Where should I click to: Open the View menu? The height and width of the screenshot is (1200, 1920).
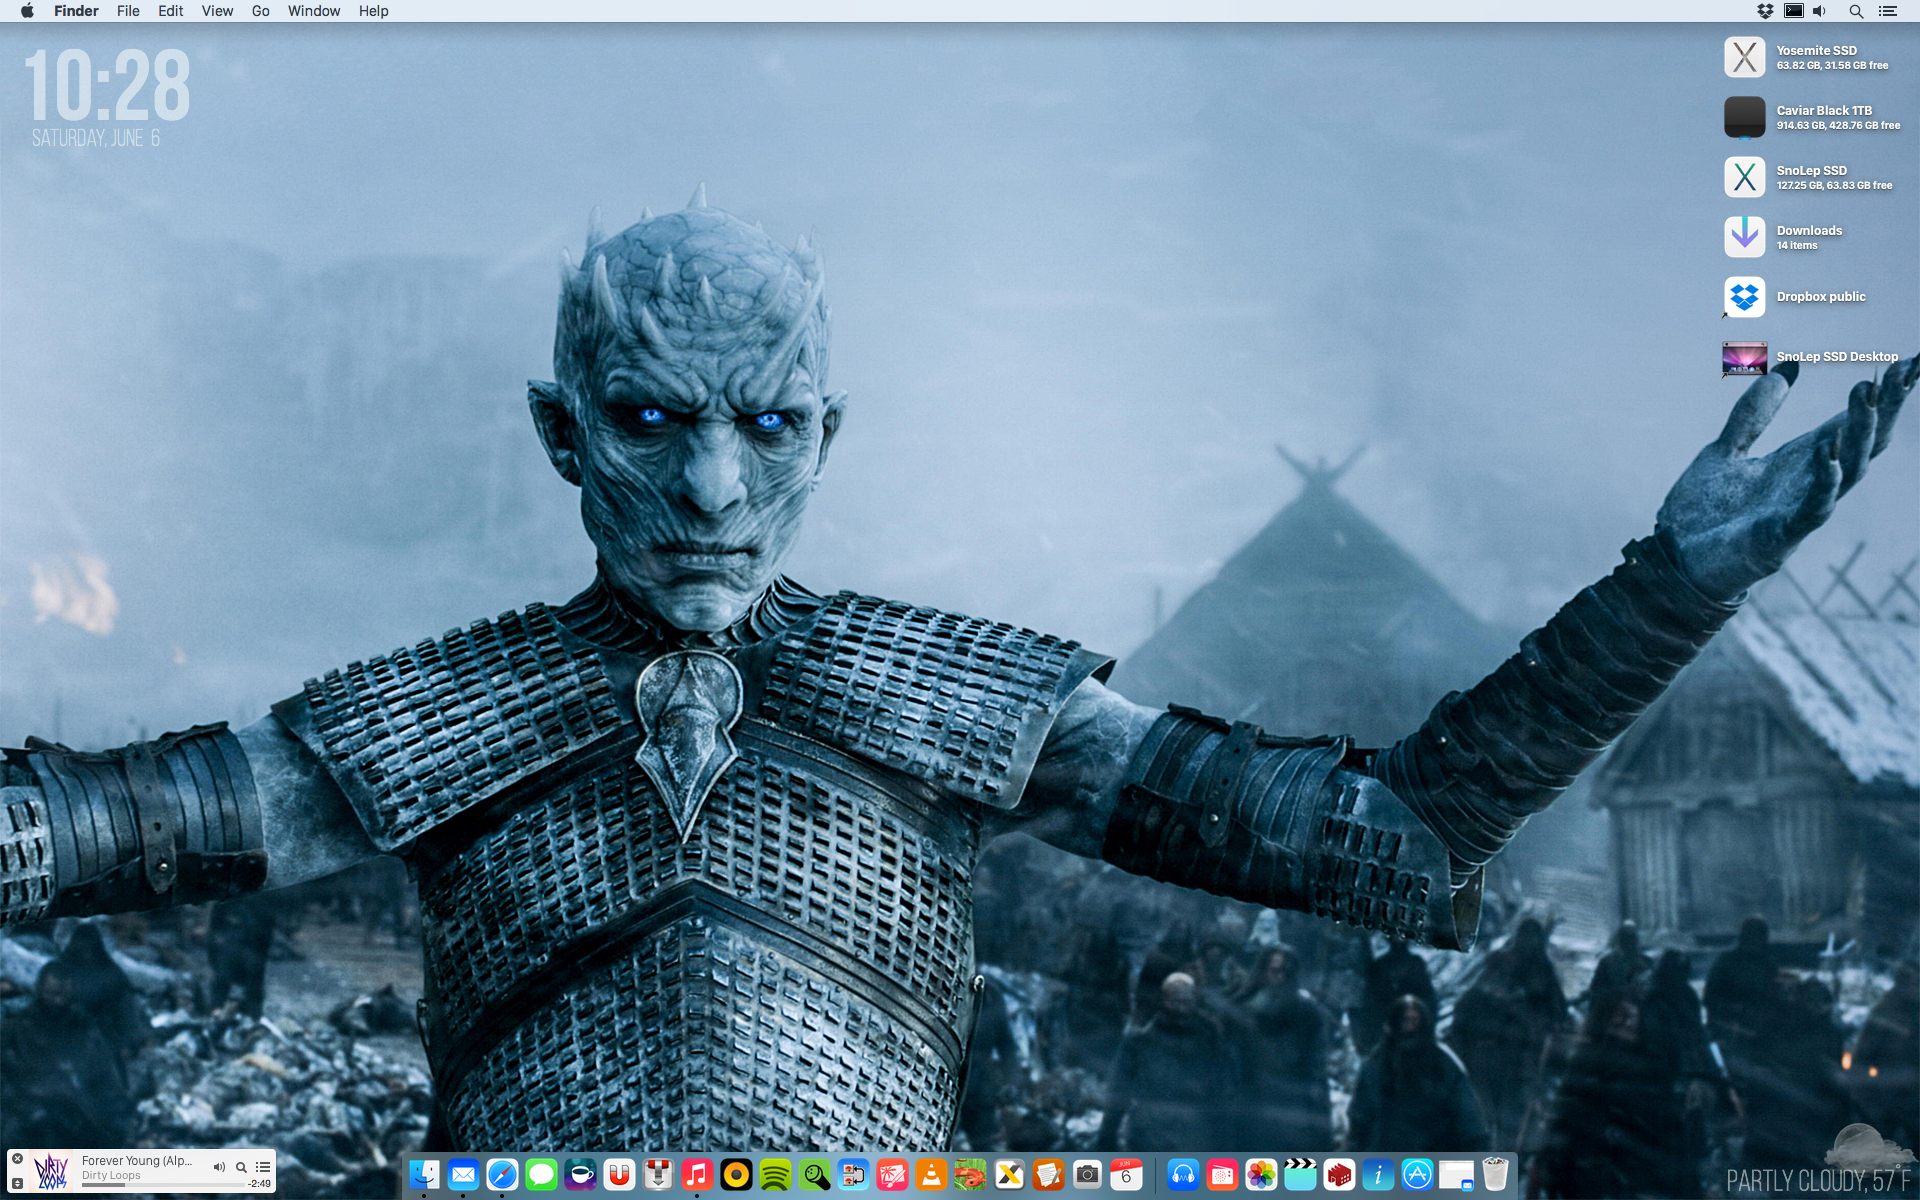click(217, 11)
